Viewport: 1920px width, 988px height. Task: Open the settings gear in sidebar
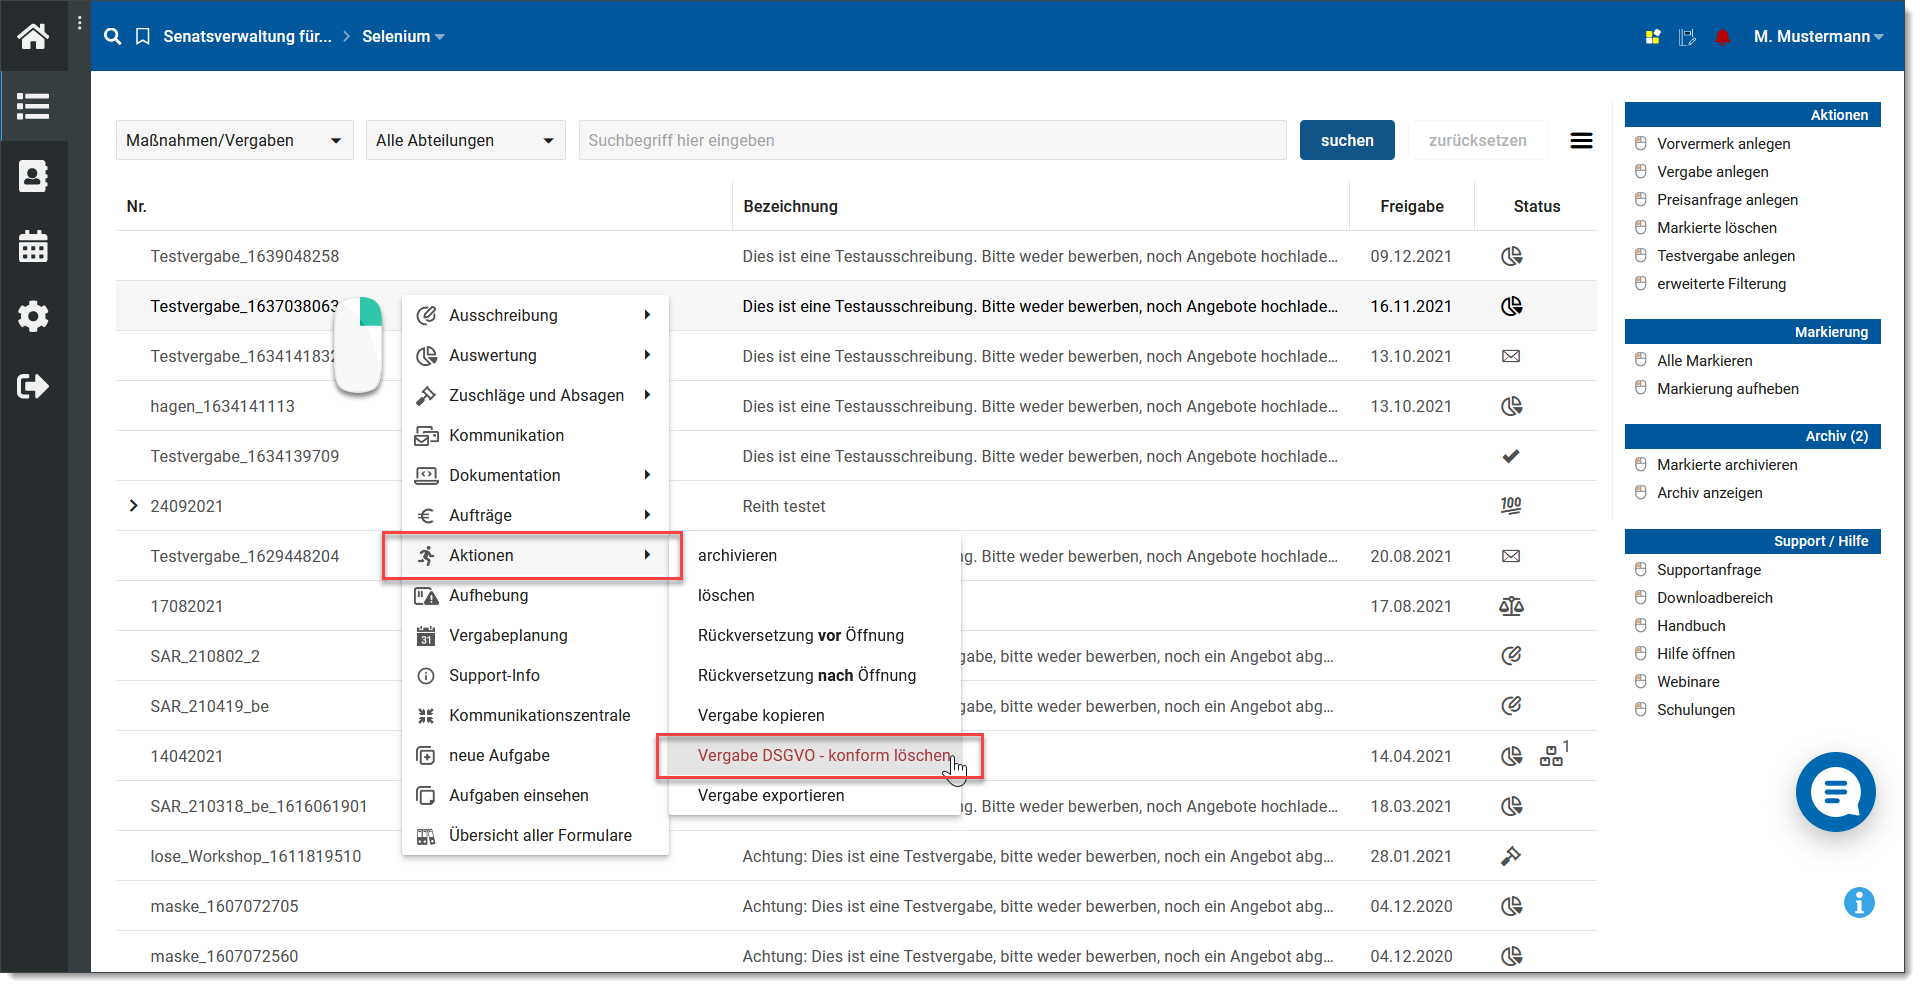point(33,316)
